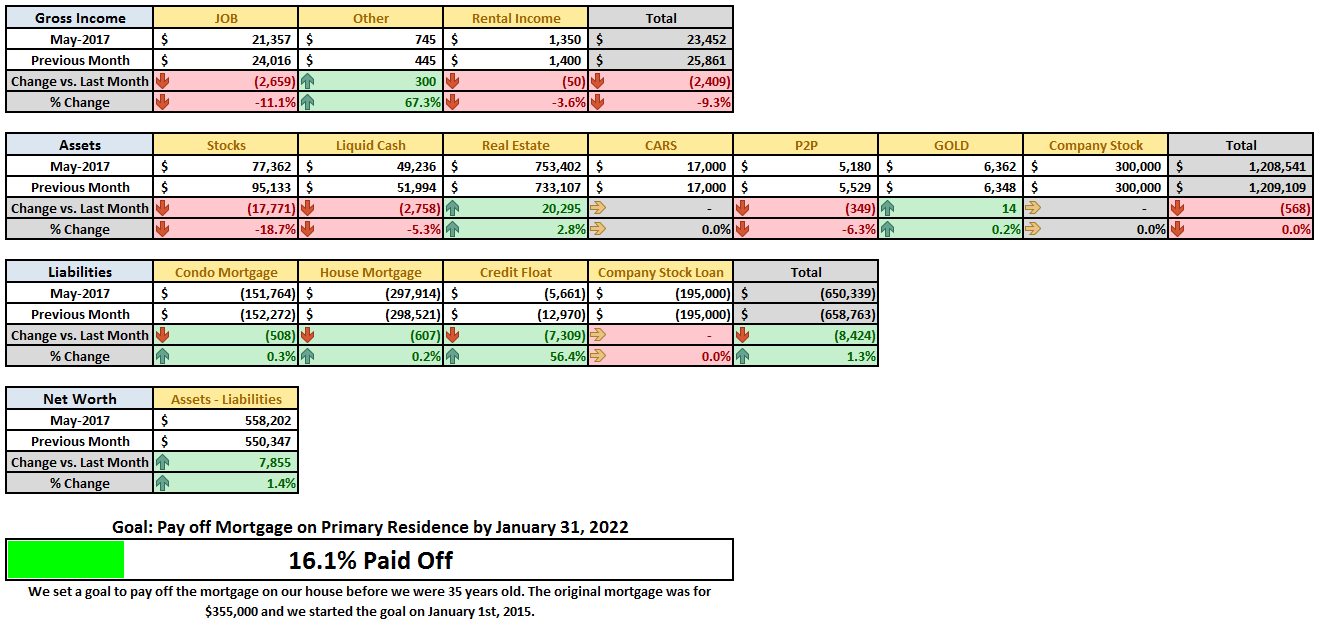
Task: Select the May-2017 Real Estate value 753,402
Action: (516, 166)
